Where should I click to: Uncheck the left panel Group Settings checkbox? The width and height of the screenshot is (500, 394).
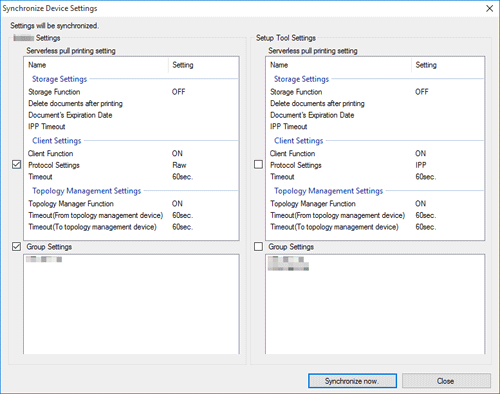tap(16, 247)
